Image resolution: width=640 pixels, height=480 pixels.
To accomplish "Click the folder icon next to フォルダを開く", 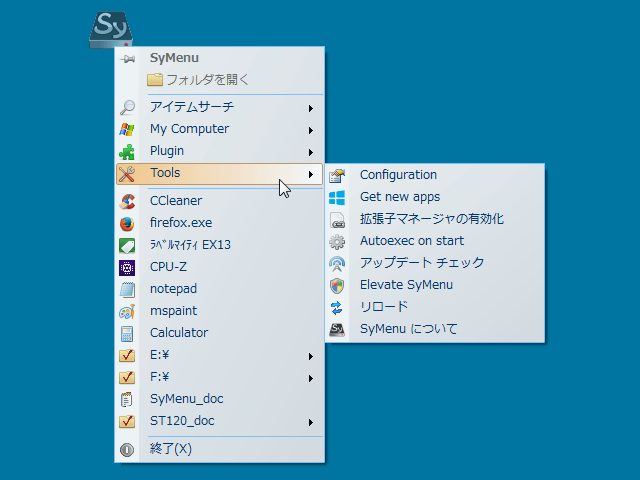I will pos(155,80).
